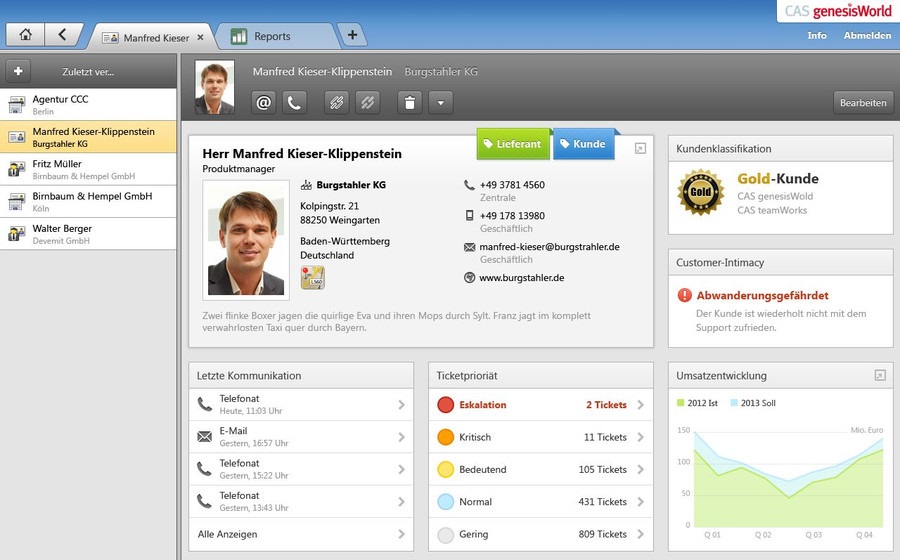Viewport: 900px width, 560px height.
Task: Open E-Mail from Gestern, 16:57 Uhr
Action: click(x=301, y=437)
